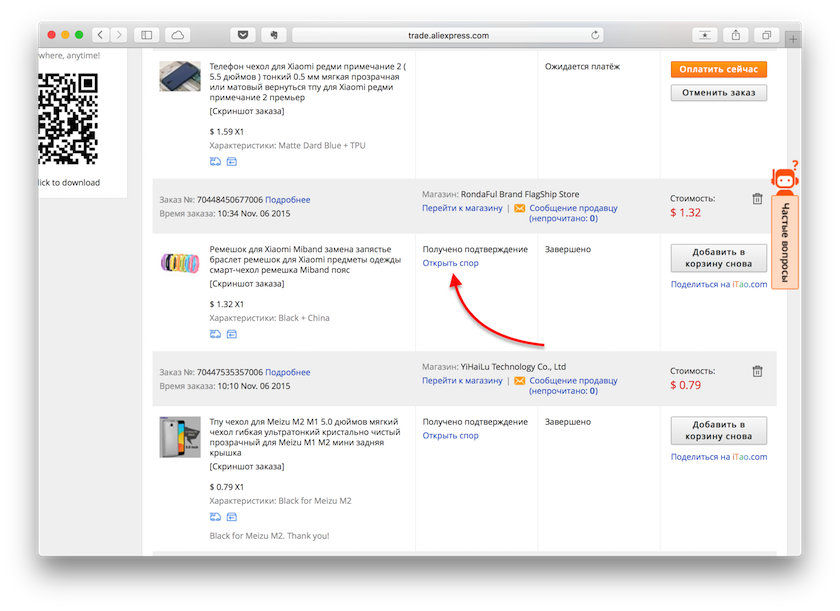Go to RondaFul store via Перейти к магазину
The height and width of the screenshot is (611, 840).
click(x=462, y=208)
